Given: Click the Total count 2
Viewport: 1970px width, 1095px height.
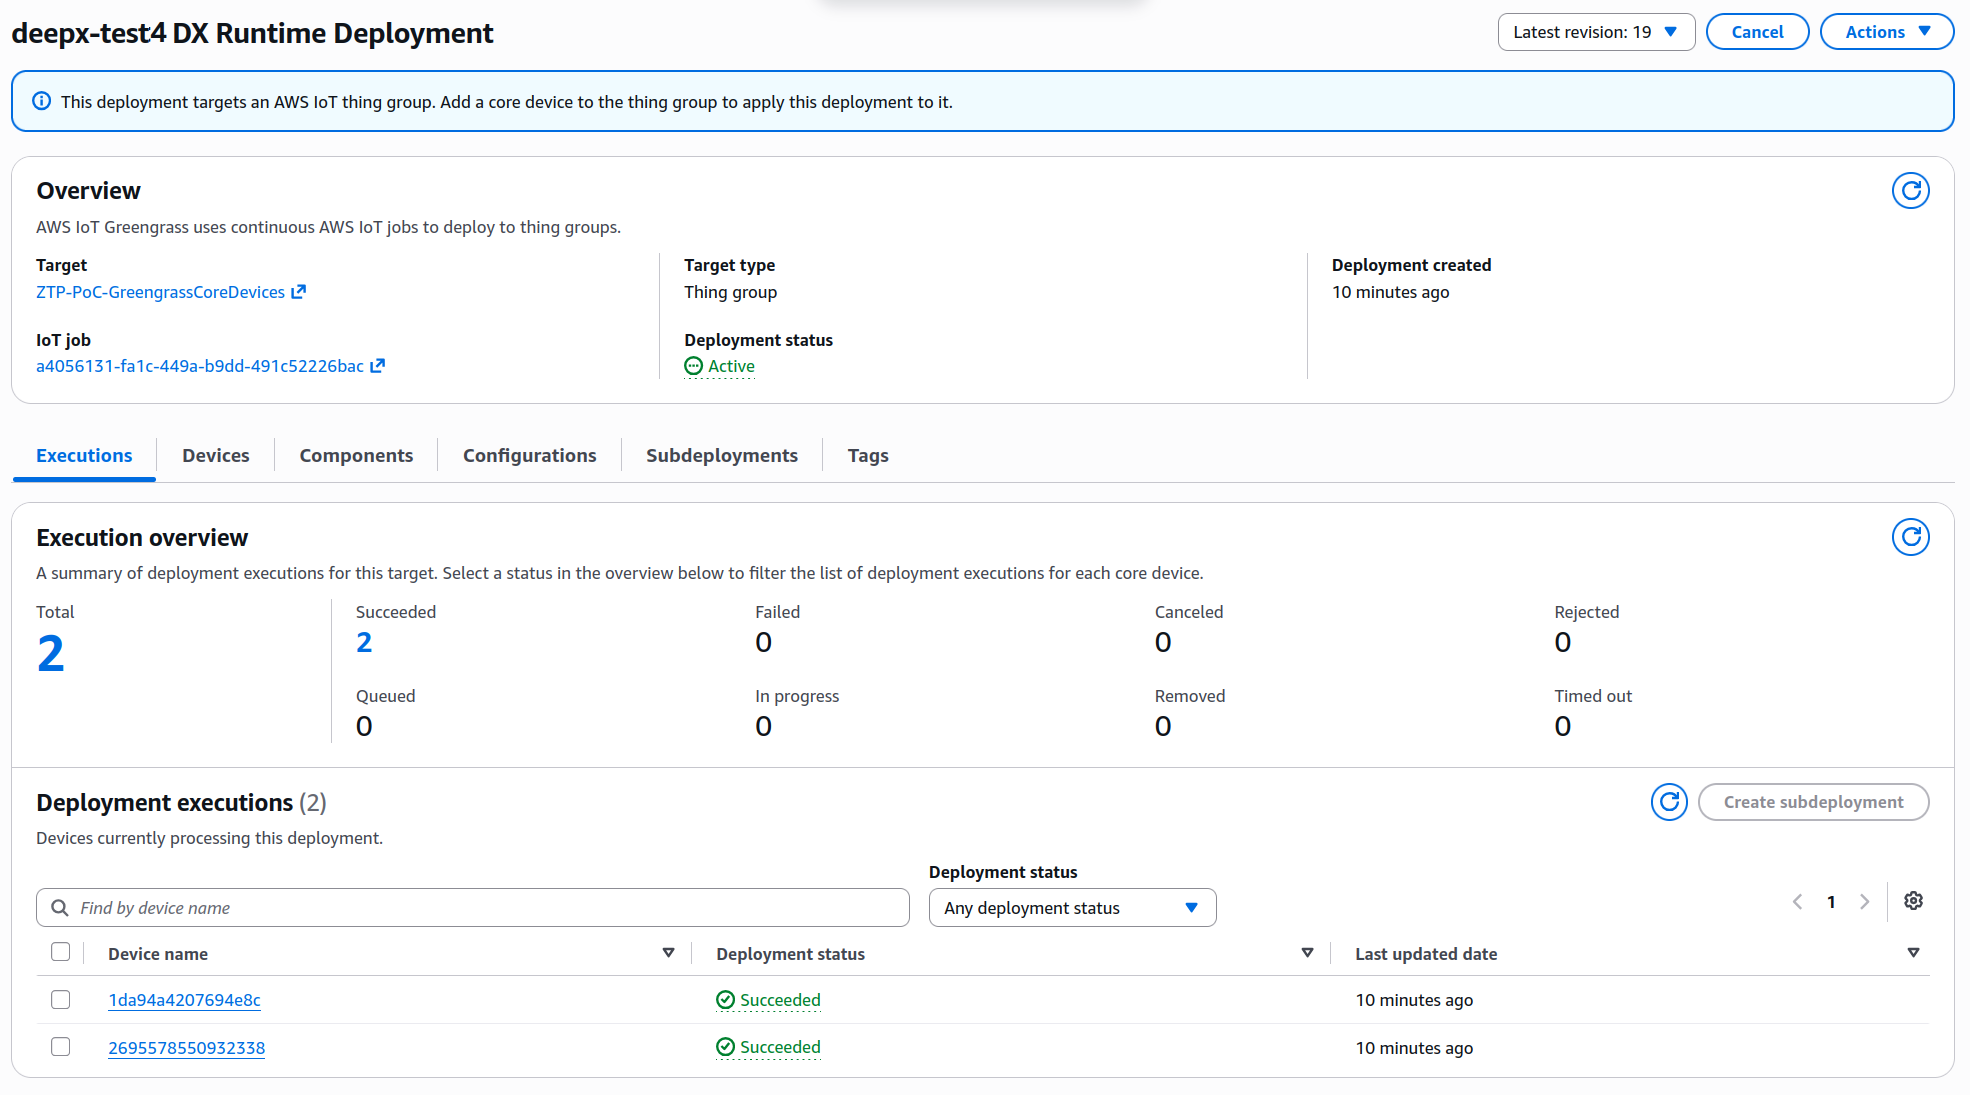Looking at the screenshot, I should coord(51,654).
